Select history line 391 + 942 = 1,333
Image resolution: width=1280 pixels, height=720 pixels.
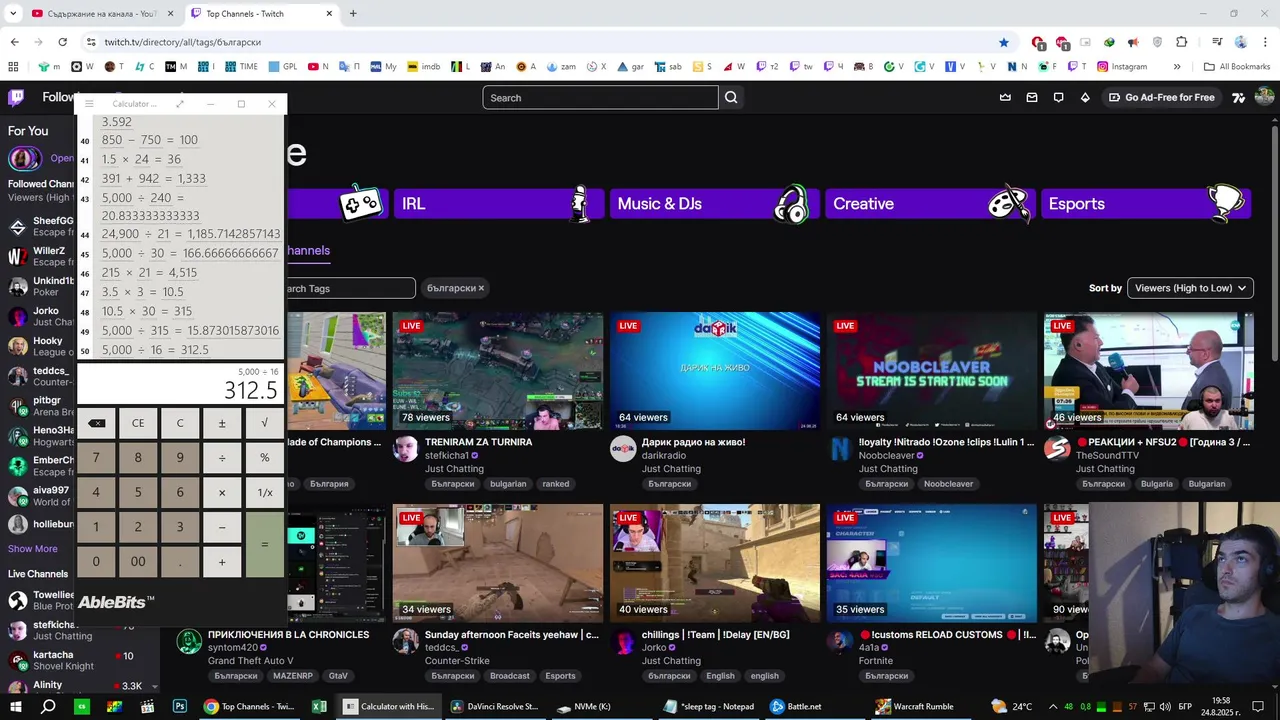[153, 178]
